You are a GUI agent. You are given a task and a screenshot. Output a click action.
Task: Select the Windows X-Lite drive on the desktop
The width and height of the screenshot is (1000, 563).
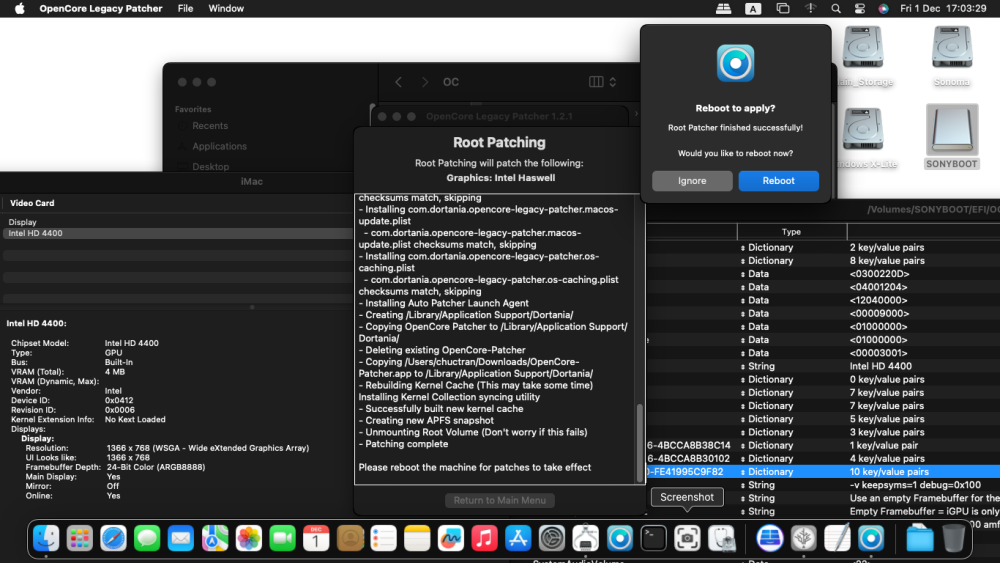pos(863,136)
